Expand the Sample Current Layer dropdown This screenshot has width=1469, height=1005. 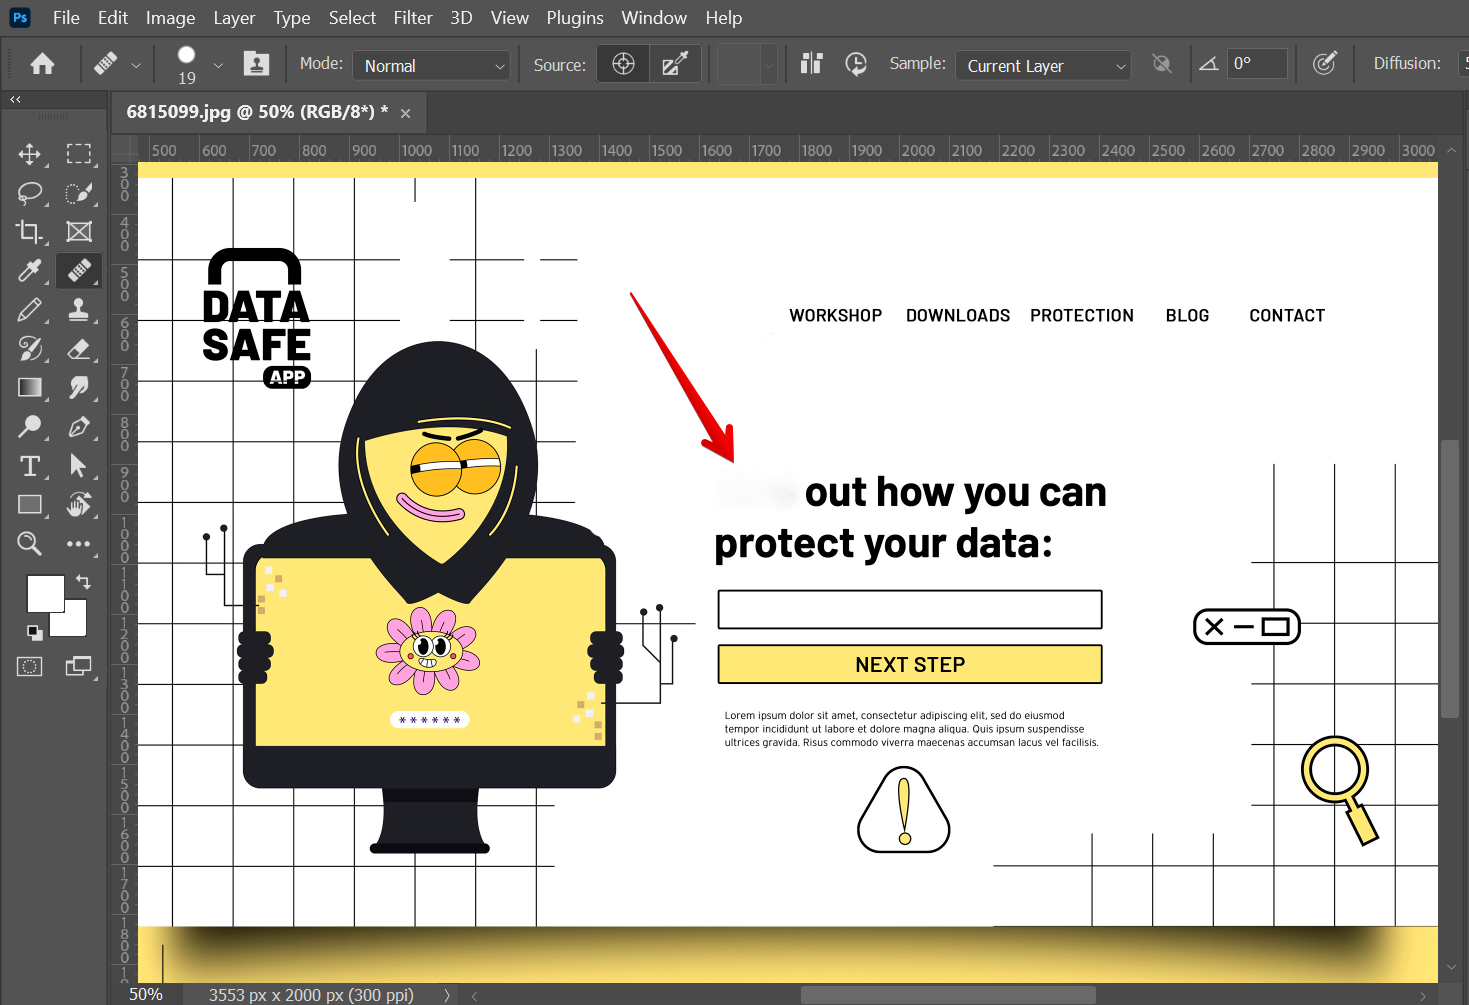point(1043,65)
